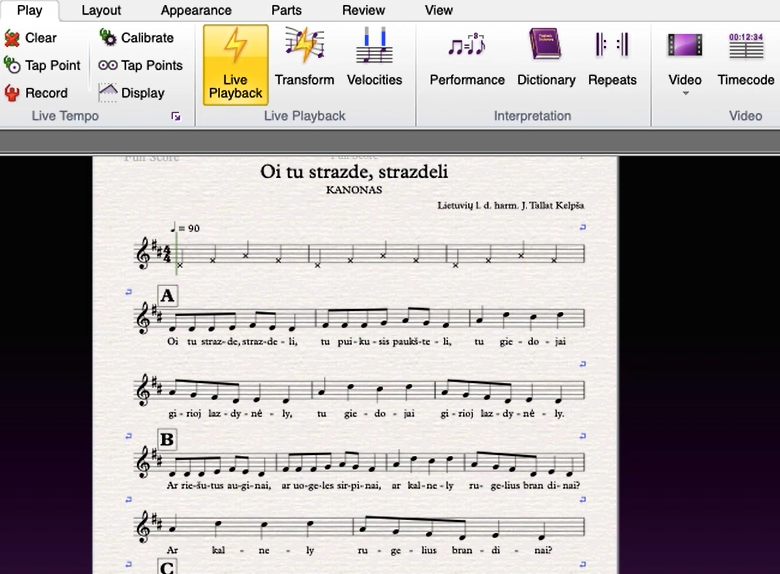The image size is (780, 574).
Task: Toggle the Live Tempo Display option
Action: 131,93
